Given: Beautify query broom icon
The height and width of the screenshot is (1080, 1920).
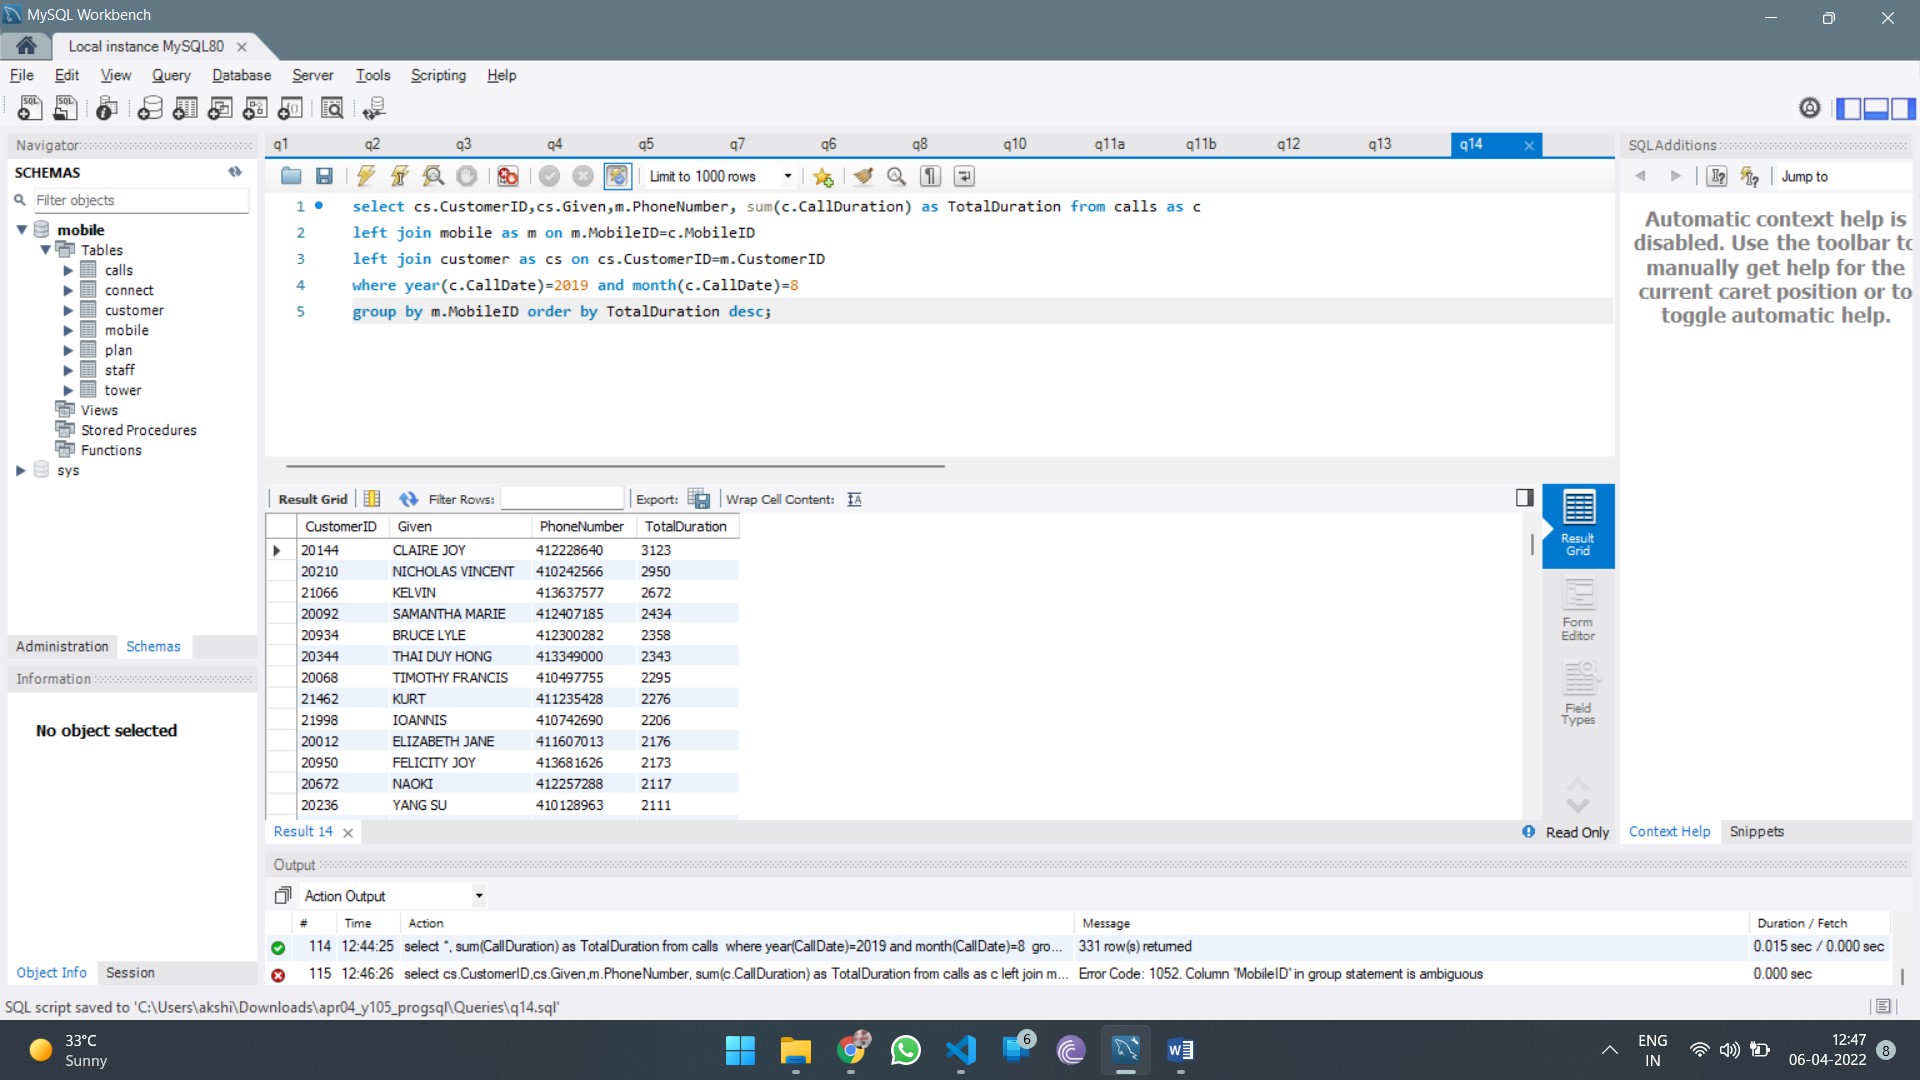Looking at the screenshot, I should tap(863, 176).
